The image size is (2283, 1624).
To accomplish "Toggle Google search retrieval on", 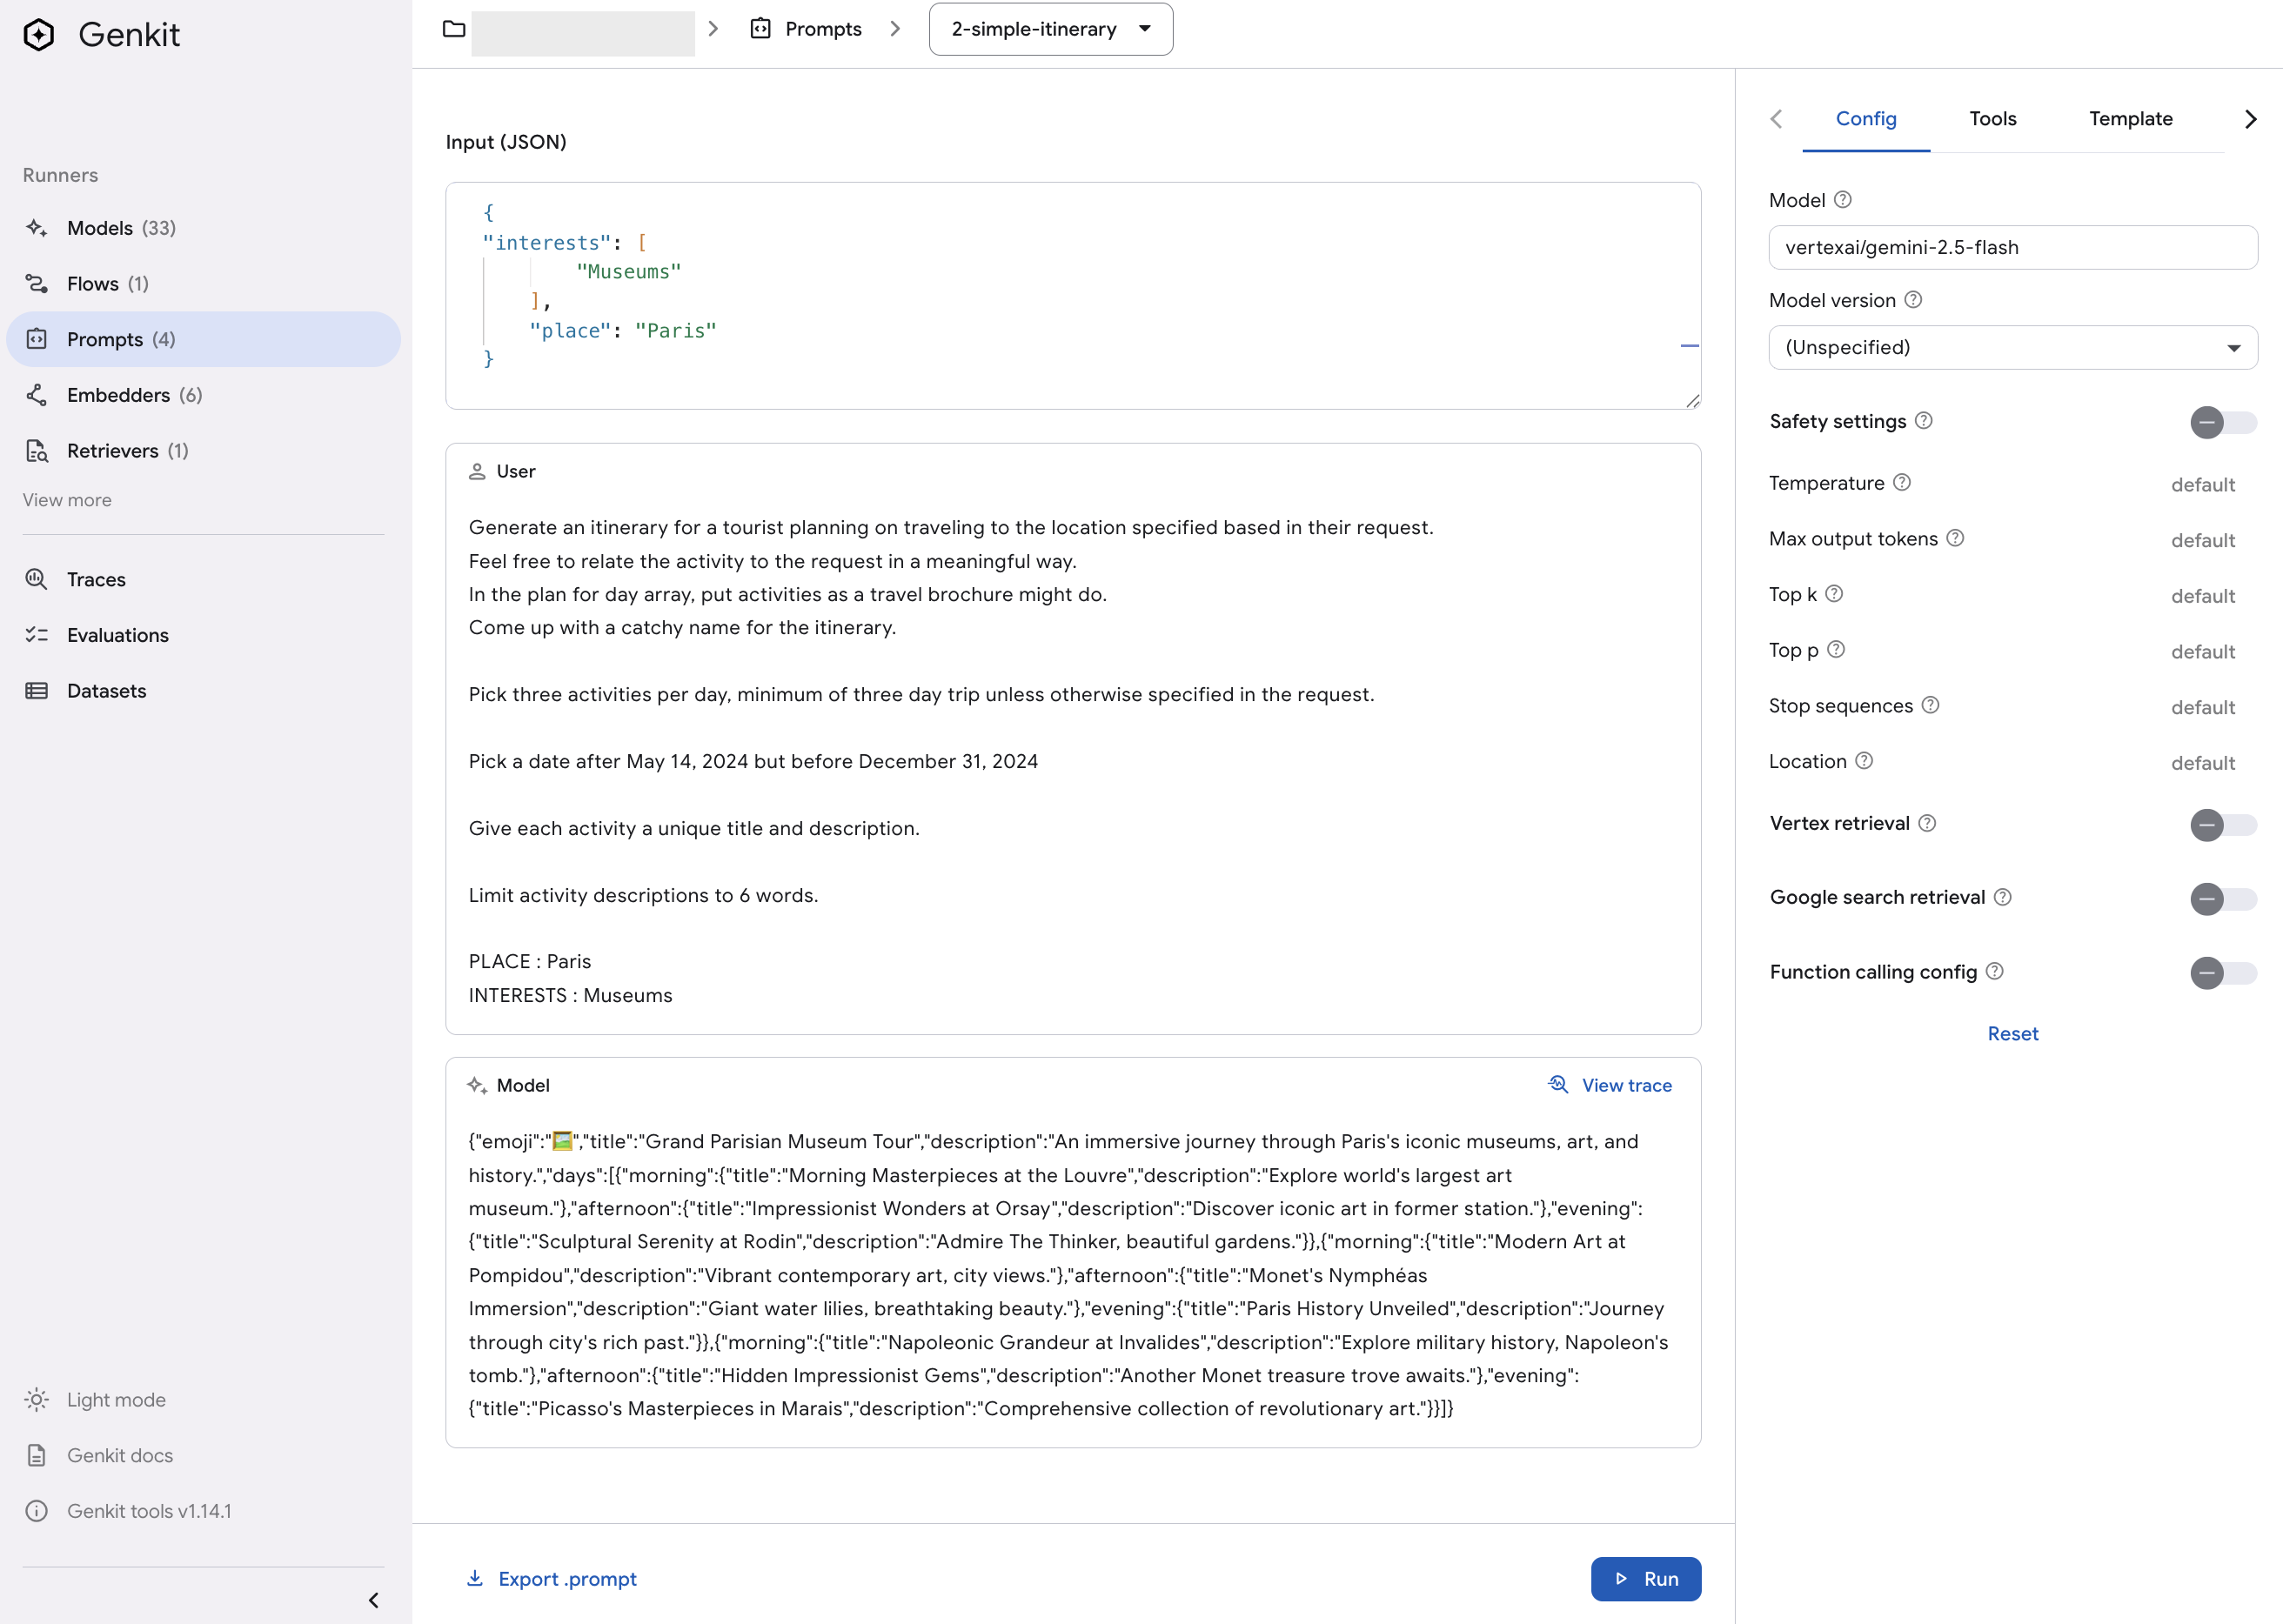I will click(2224, 899).
